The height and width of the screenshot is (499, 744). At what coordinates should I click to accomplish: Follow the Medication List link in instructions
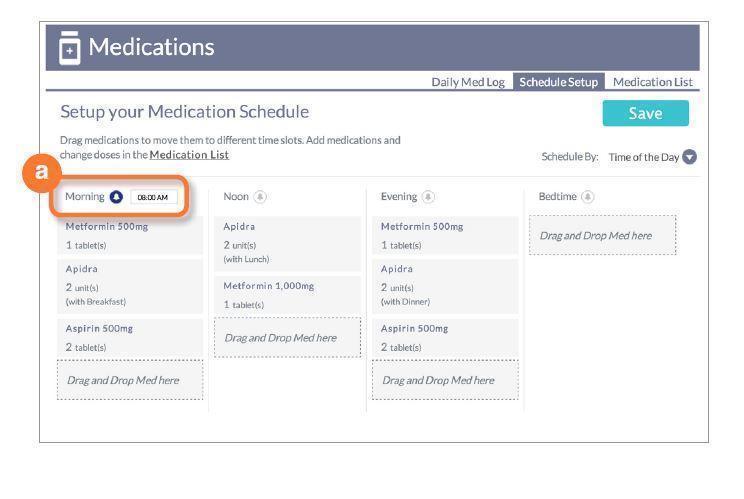pos(189,155)
